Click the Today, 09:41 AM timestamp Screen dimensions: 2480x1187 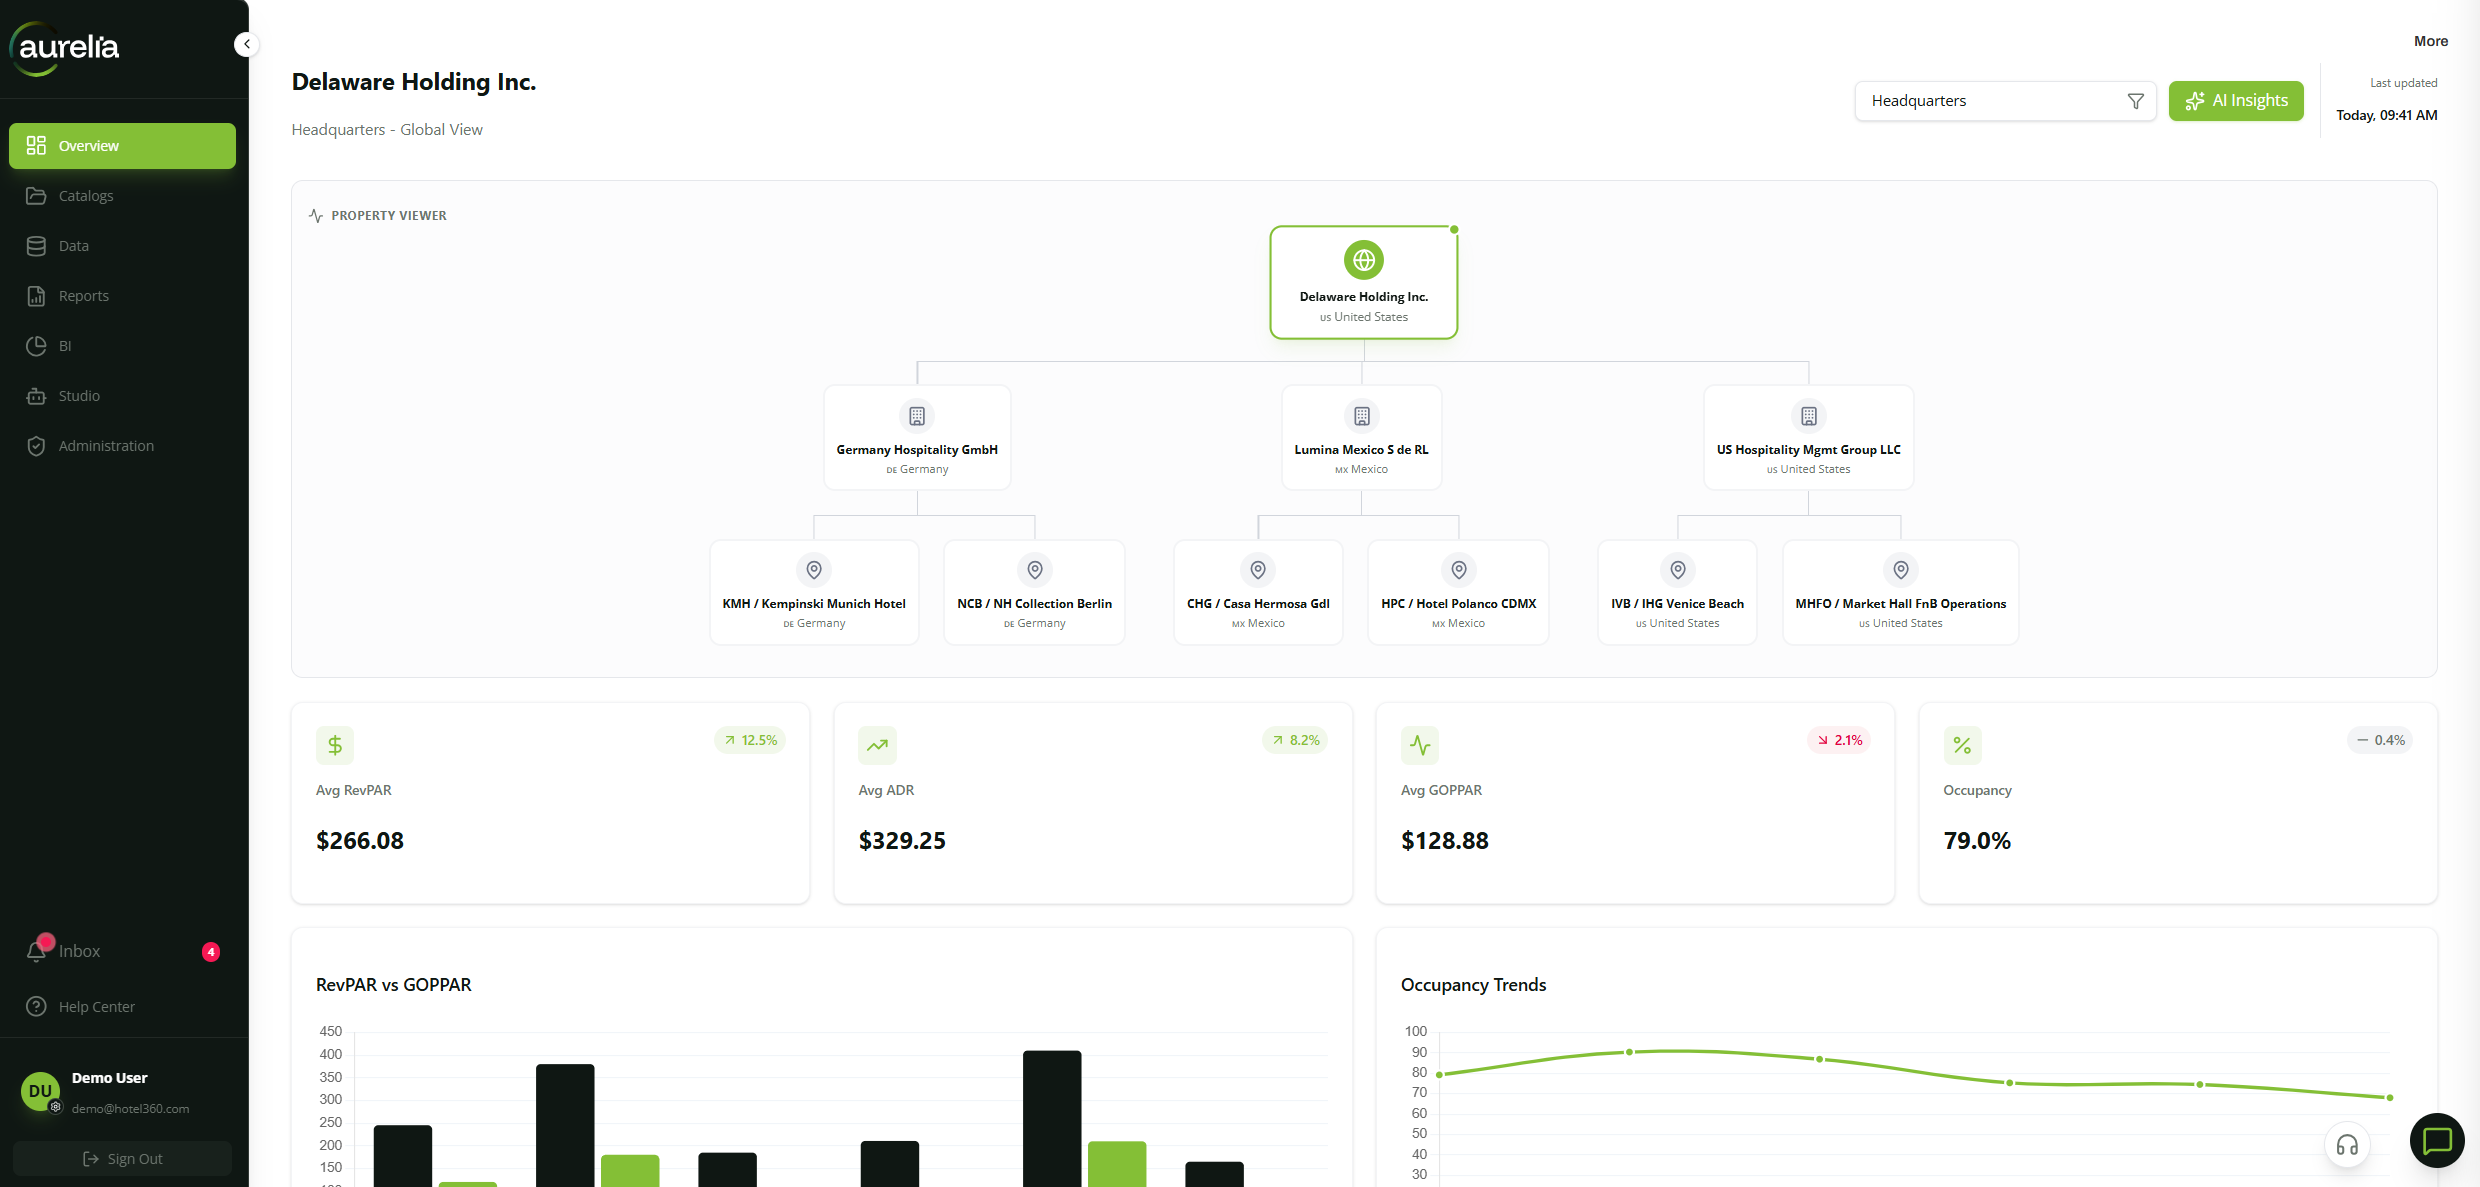click(2386, 115)
